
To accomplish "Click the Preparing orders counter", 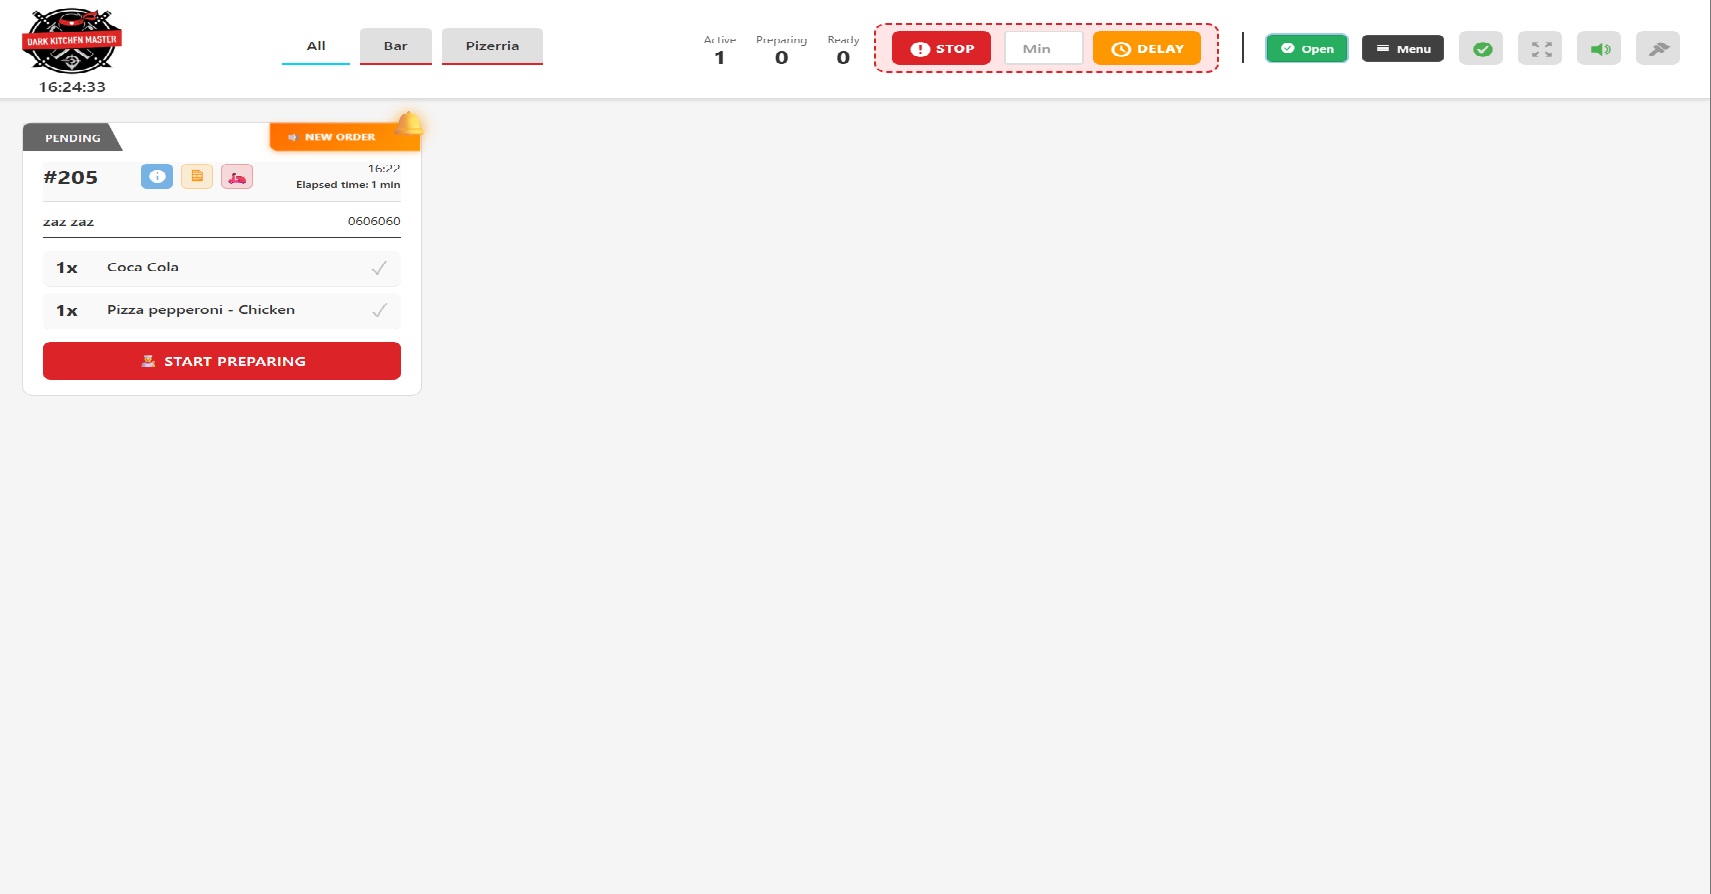I will [x=781, y=50].
